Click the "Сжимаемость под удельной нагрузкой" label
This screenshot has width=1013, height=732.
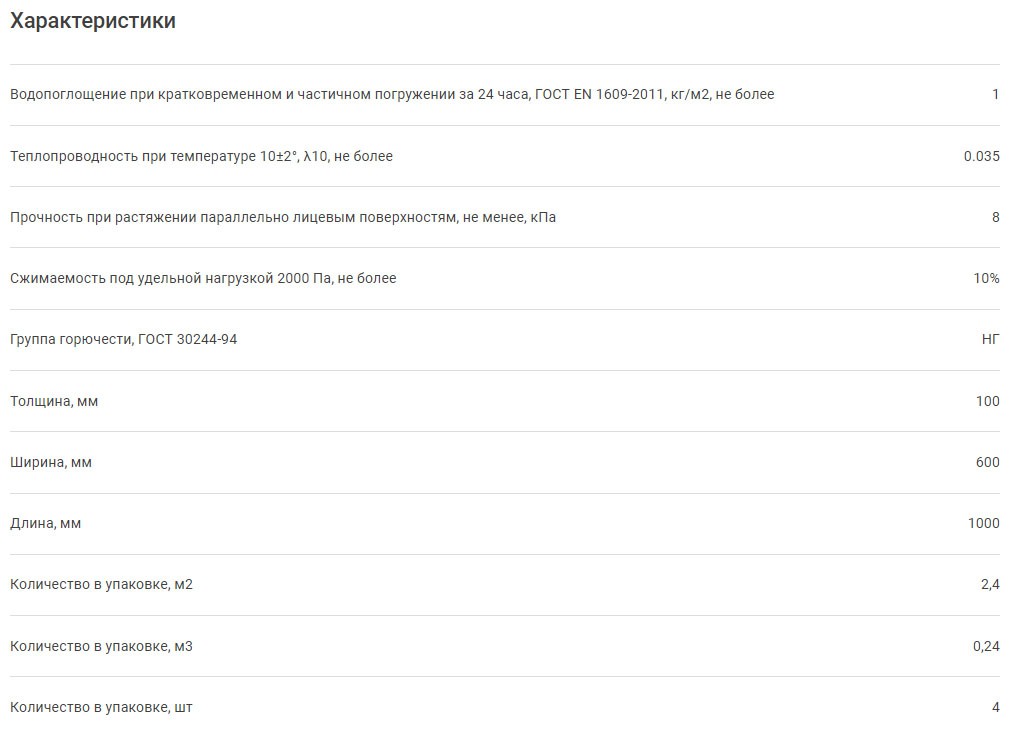click(x=203, y=278)
